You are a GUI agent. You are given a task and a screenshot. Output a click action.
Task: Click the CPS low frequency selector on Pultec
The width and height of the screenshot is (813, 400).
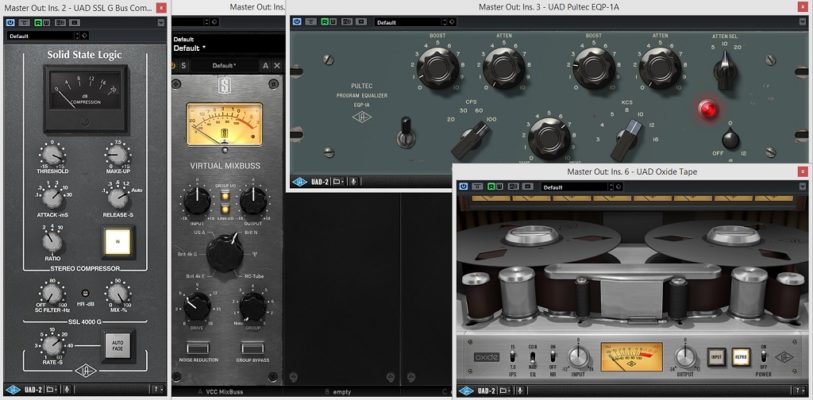(x=471, y=140)
